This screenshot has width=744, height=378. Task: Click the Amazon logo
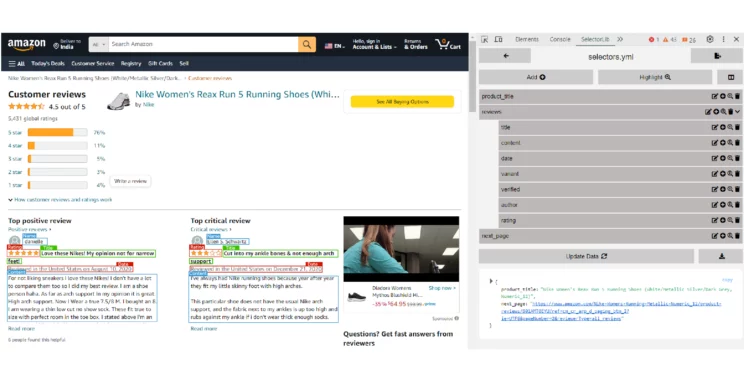click(x=27, y=45)
